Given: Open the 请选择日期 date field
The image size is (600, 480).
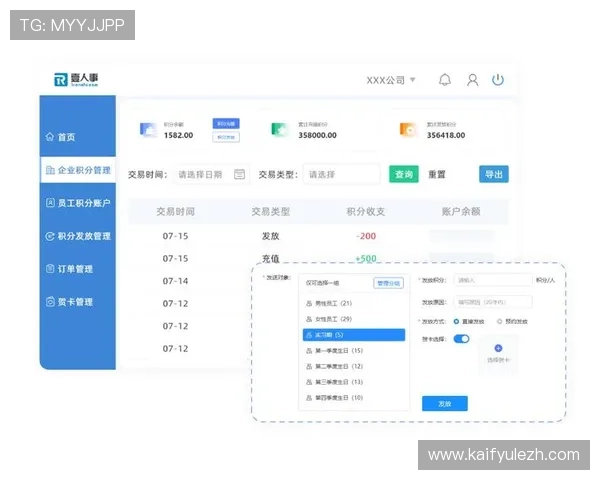Looking at the screenshot, I should [x=212, y=175].
